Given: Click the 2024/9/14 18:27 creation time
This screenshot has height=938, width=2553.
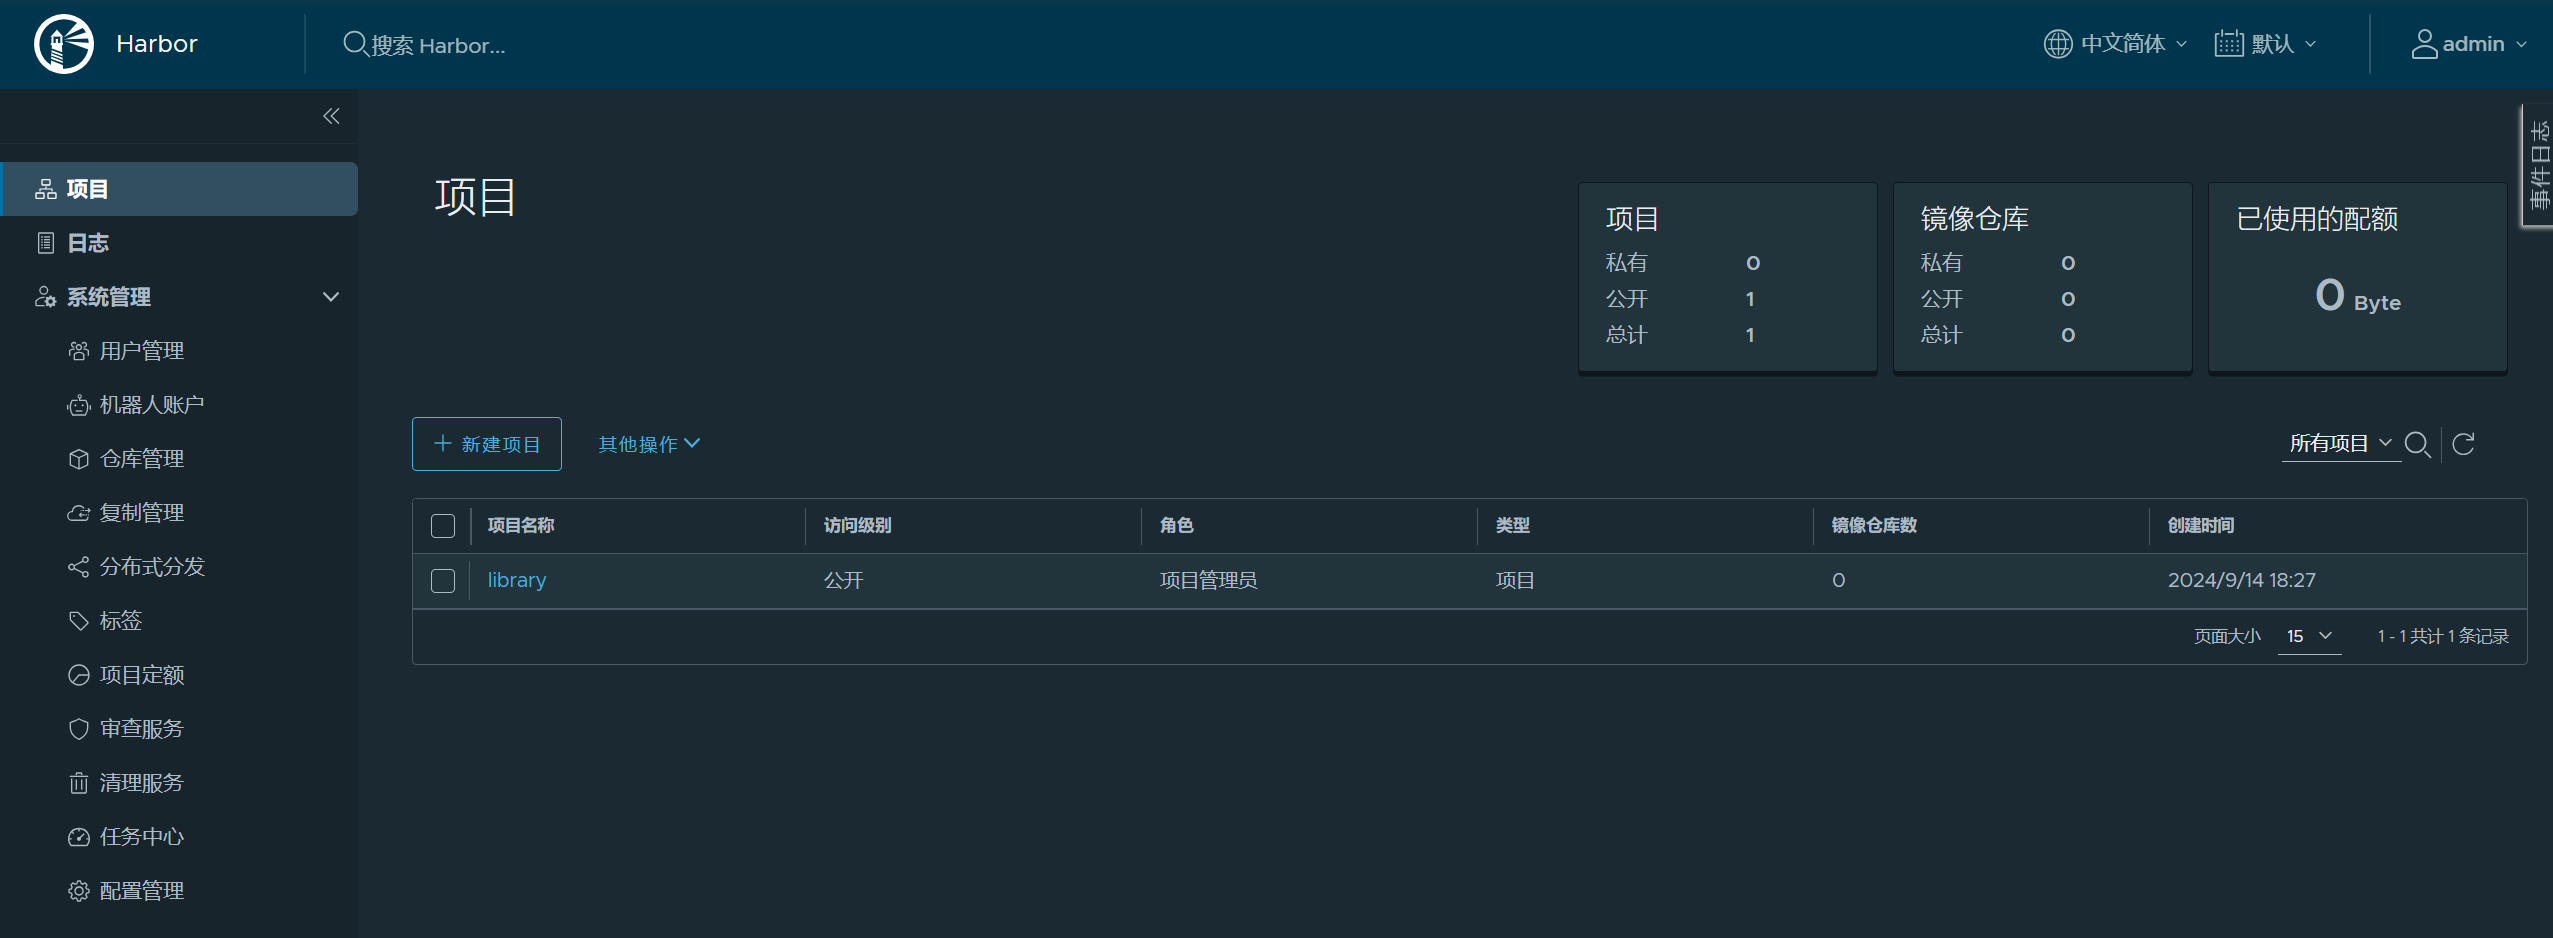Looking at the screenshot, I should (x=2241, y=581).
